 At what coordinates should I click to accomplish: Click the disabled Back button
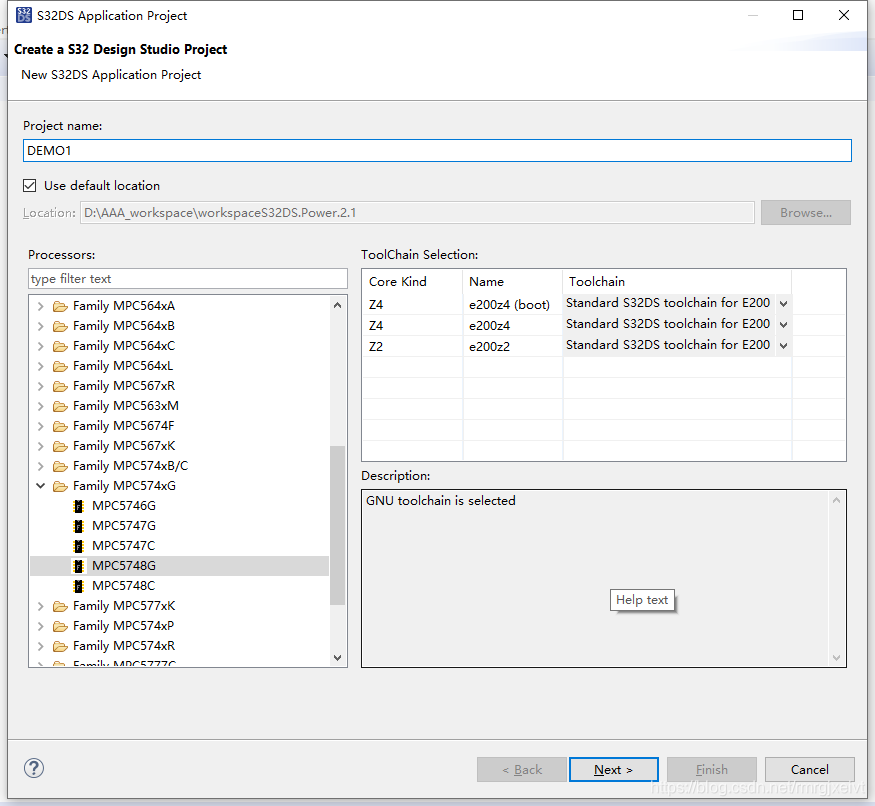pyautogui.click(x=522, y=770)
